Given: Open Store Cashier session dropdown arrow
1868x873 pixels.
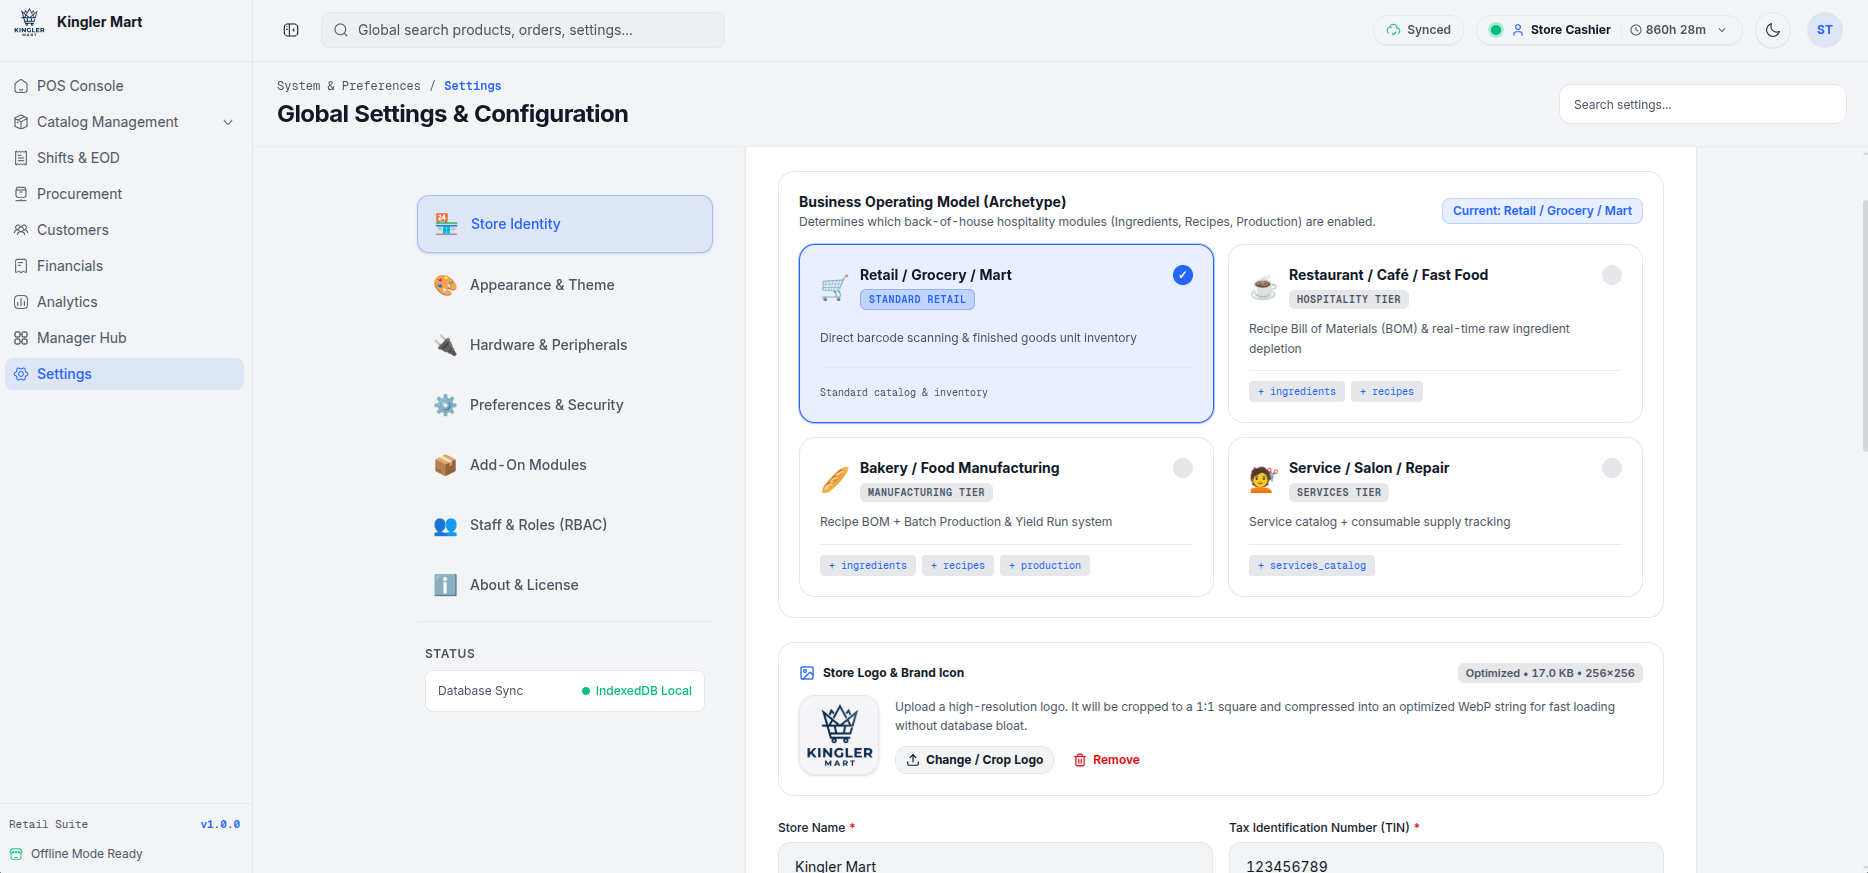Looking at the screenshot, I should click(1722, 30).
